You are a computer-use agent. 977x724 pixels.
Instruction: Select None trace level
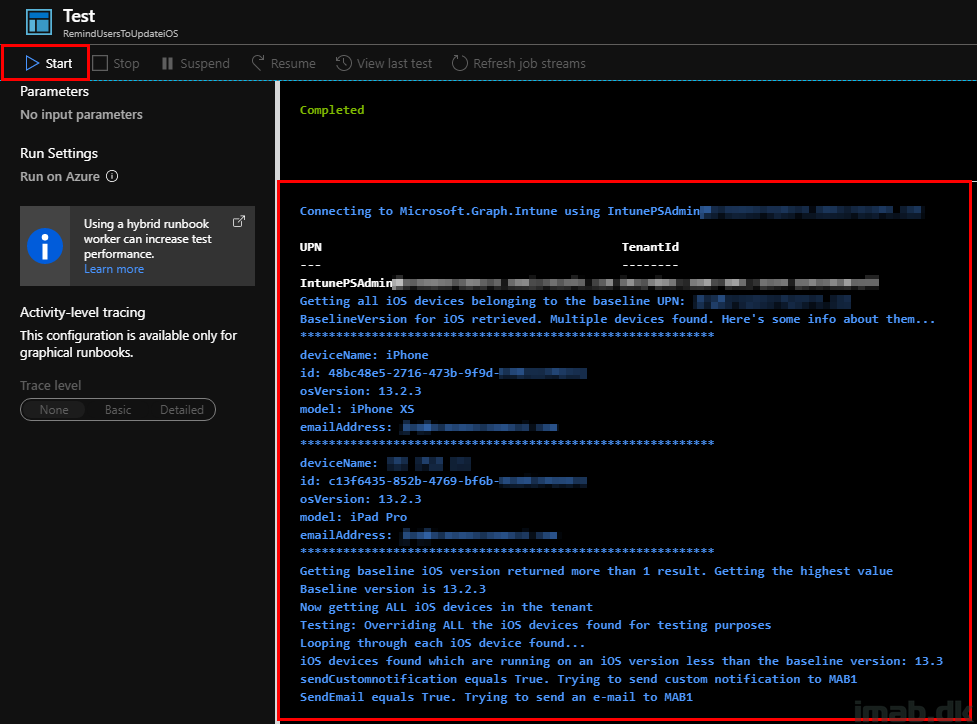[54, 410]
